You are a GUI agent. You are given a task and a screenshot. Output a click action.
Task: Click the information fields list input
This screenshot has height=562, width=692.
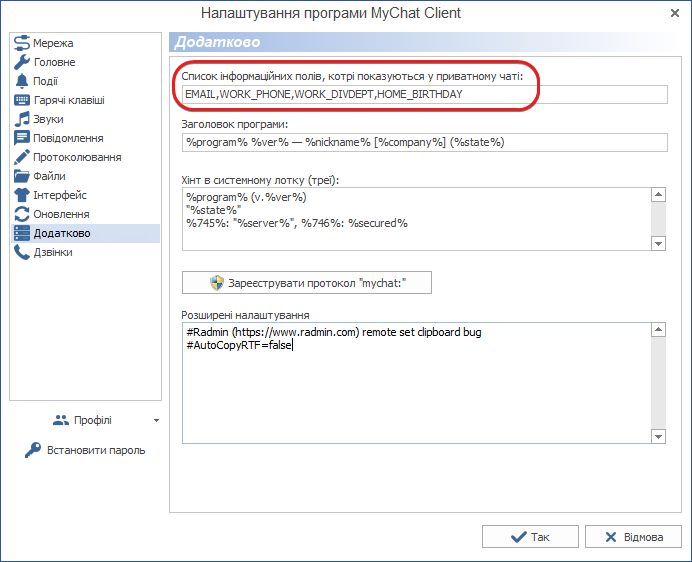pyautogui.click(x=425, y=94)
